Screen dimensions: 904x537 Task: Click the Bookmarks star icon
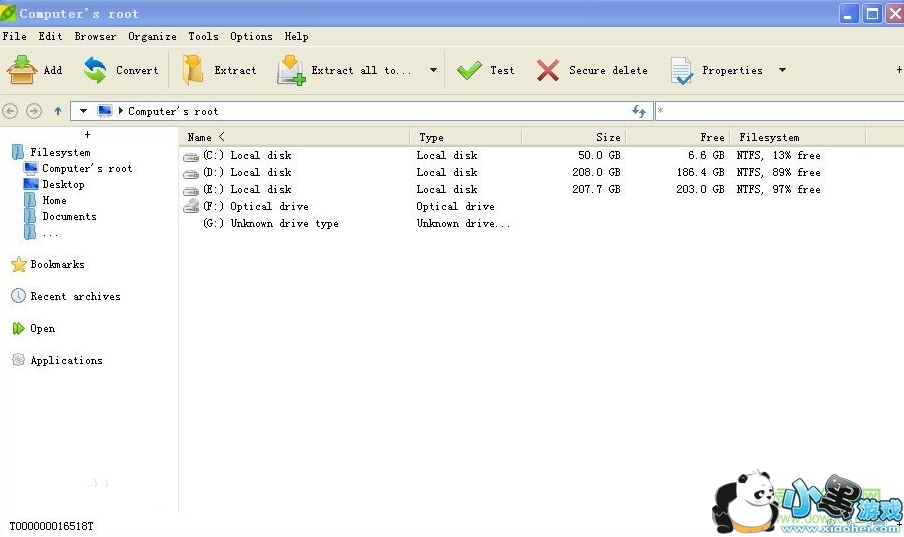pyautogui.click(x=19, y=264)
